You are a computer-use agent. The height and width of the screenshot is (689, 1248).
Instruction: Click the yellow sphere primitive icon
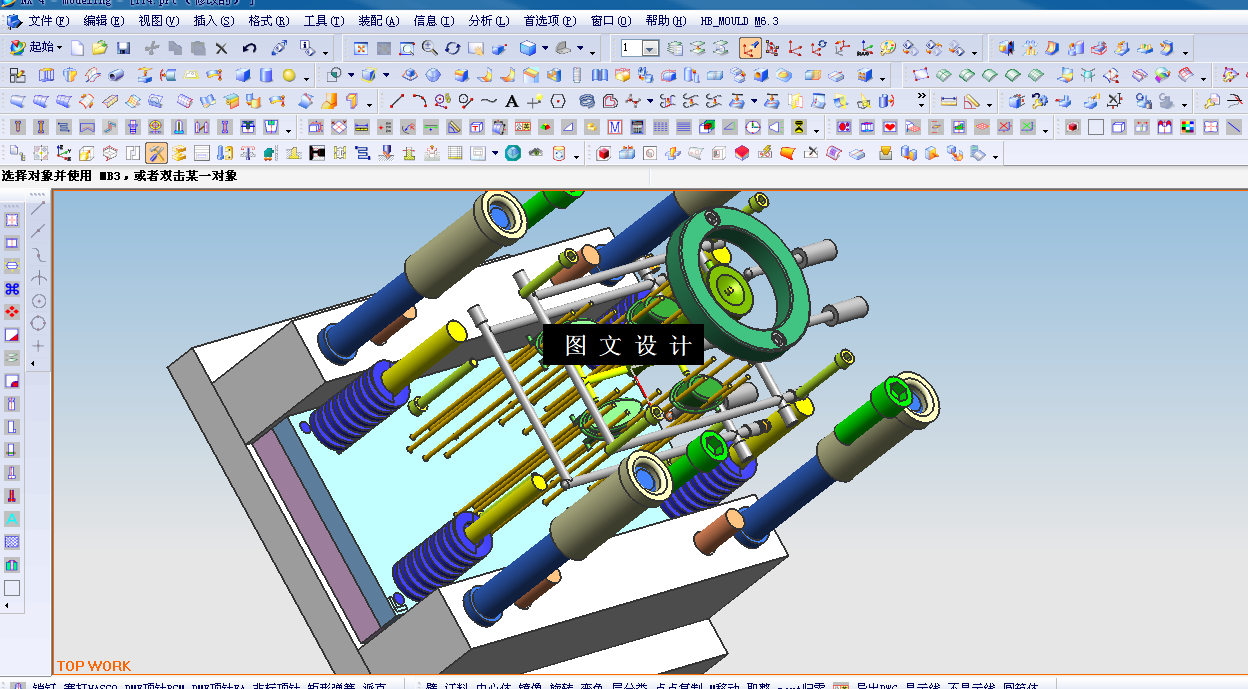coord(289,75)
